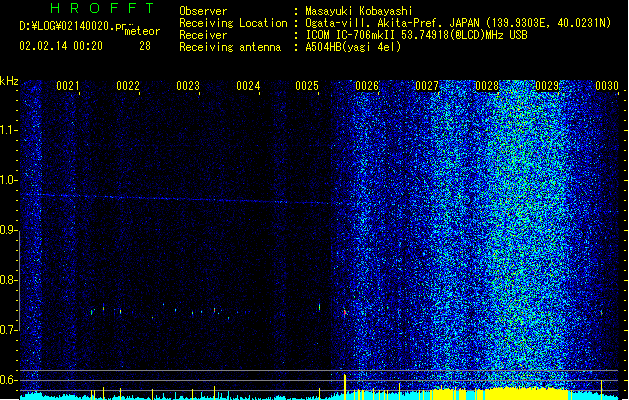
Task: Click time marker 0028
Action: click(487, 86)
